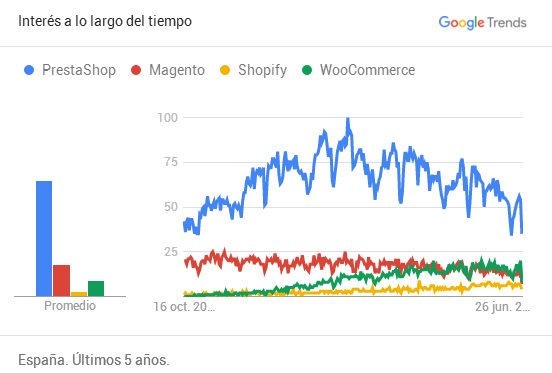The image size is (552, 373).
Task: Select the PrestaShop legend label
Action: (x=79, y=70)
